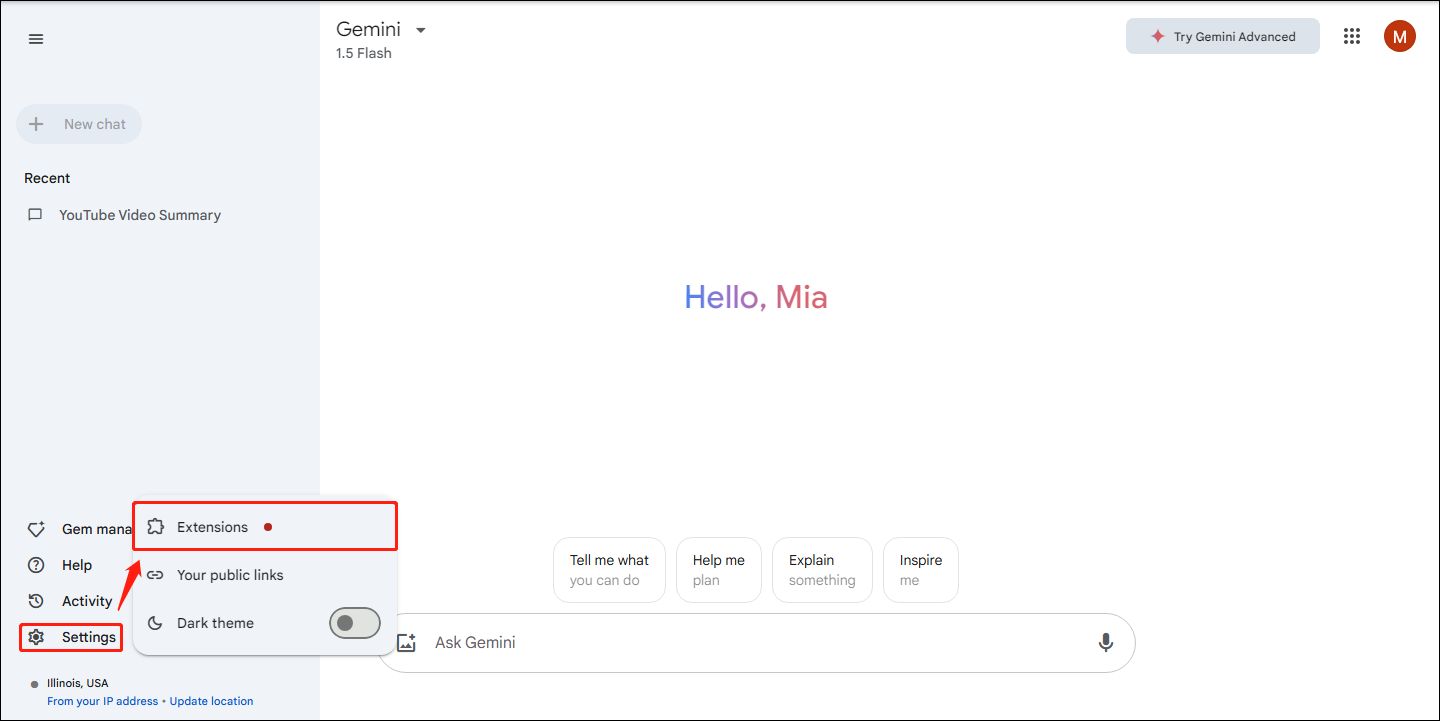Open the hamburger main menu icon
The image size is (1440, 721).
[36, 39]
